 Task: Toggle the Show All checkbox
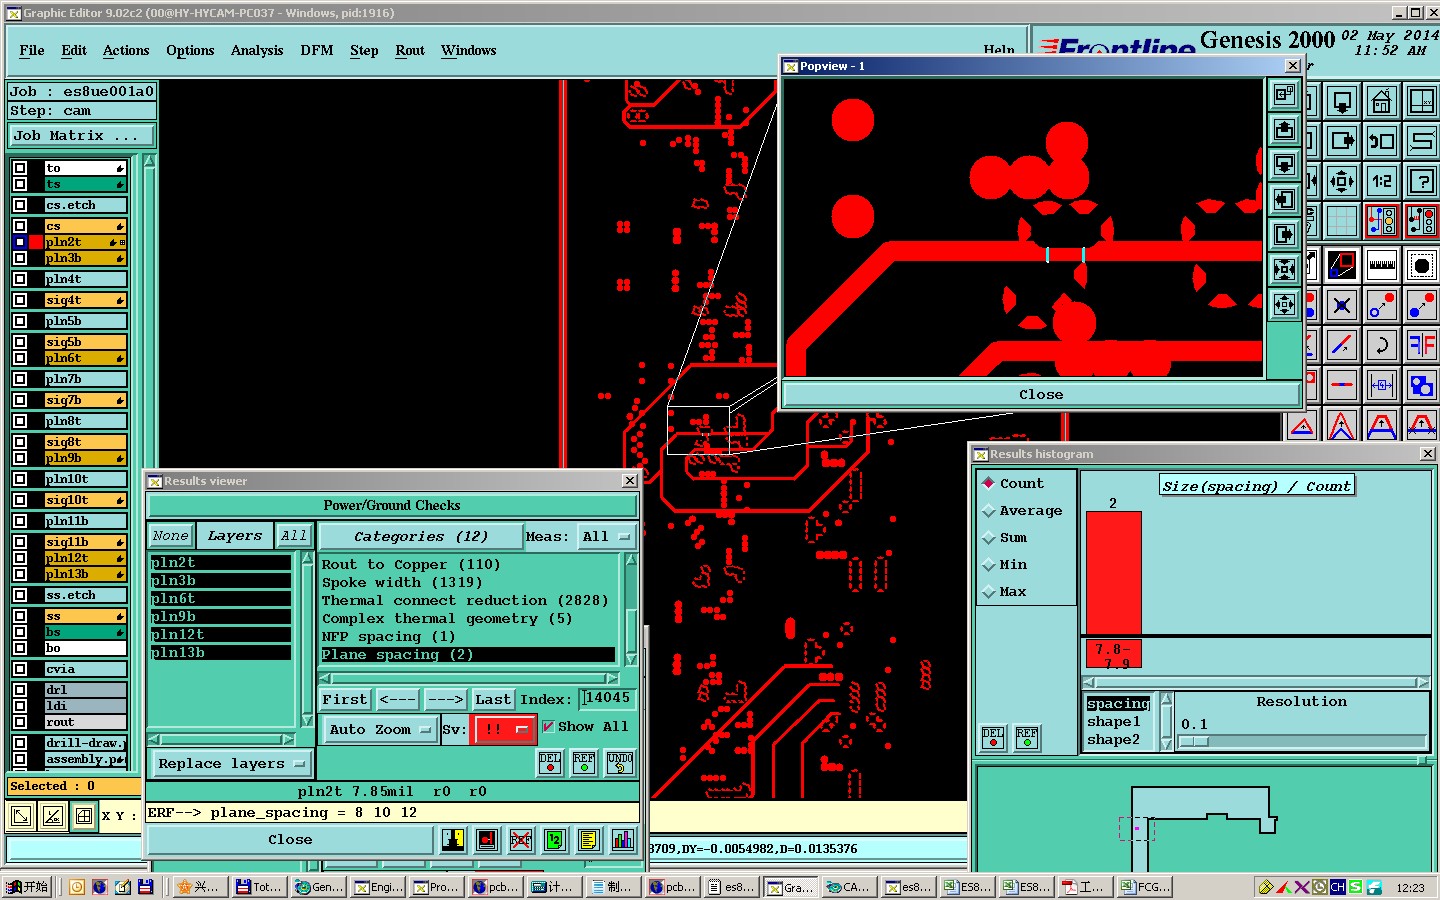[x=548, y=727]
